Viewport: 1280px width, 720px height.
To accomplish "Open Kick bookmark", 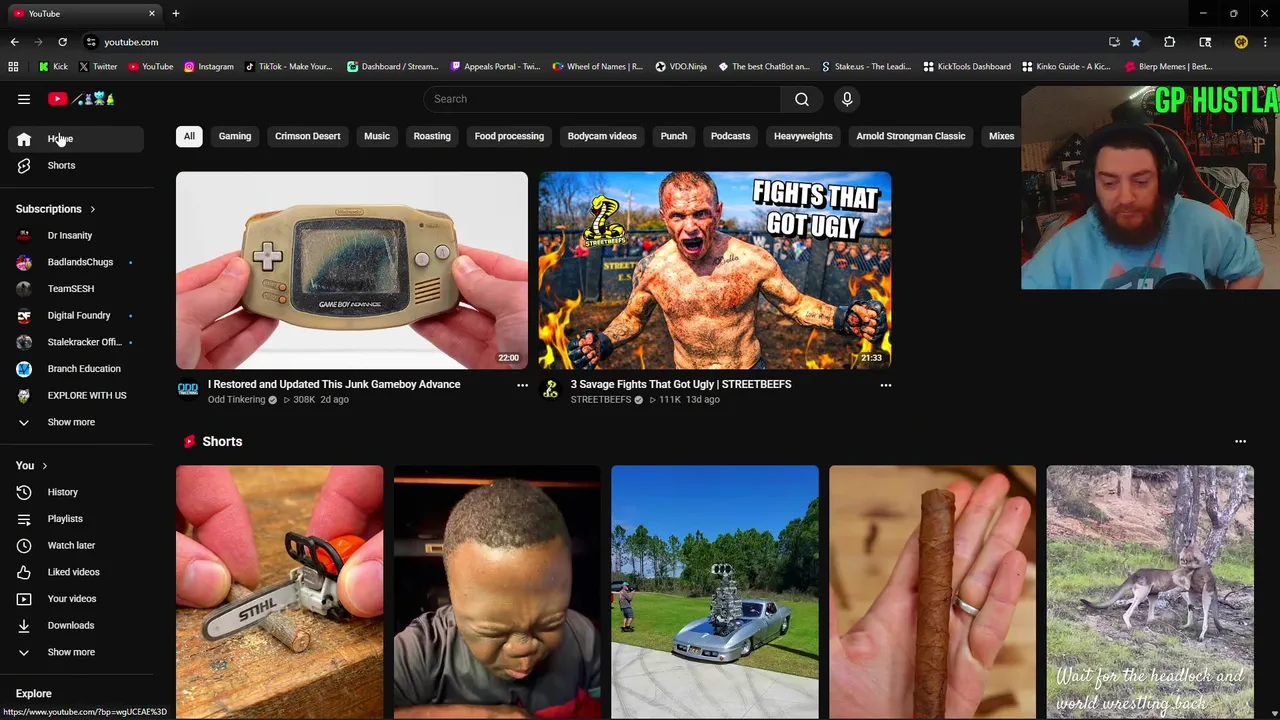I will coord(53,67).
